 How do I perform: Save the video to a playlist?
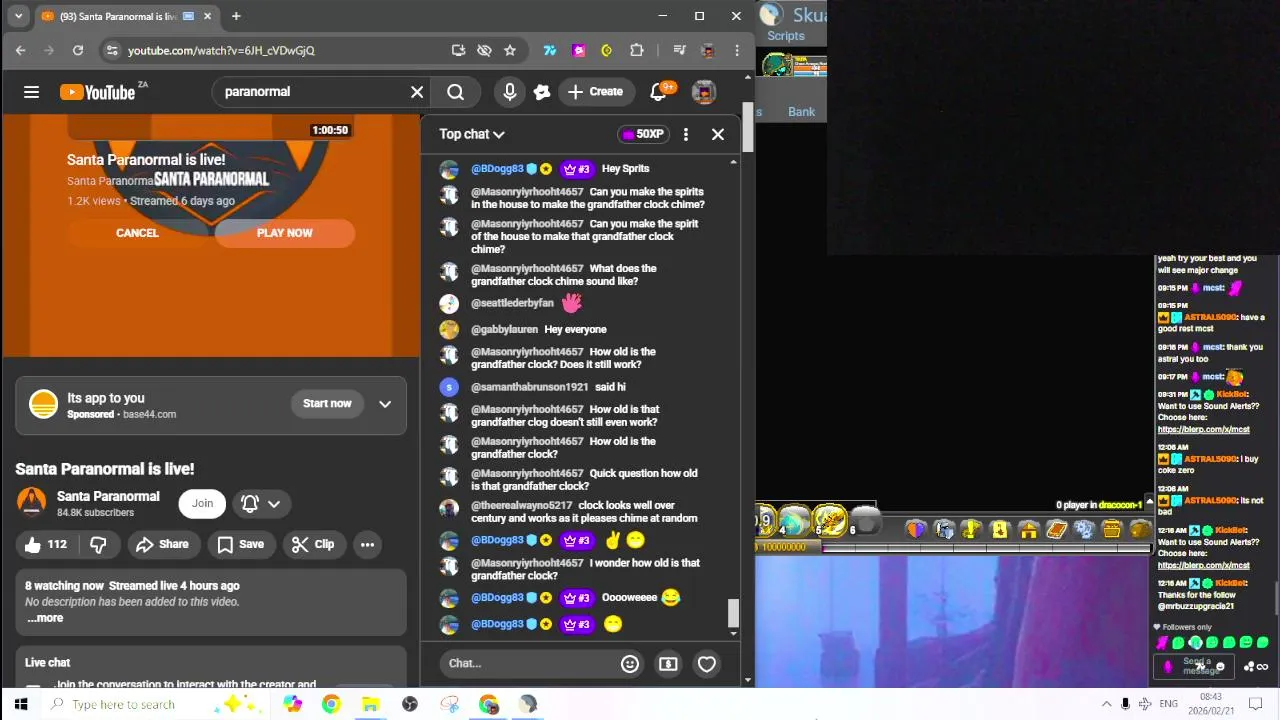pyautogui.click(x=241, y=544)
